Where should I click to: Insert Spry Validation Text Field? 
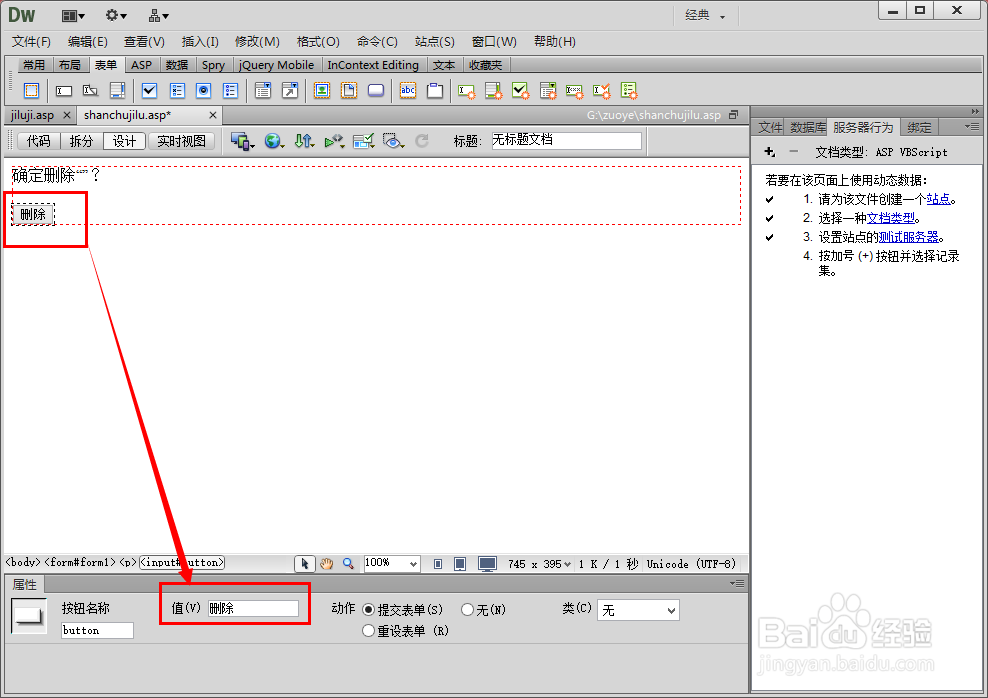[466, 92]
